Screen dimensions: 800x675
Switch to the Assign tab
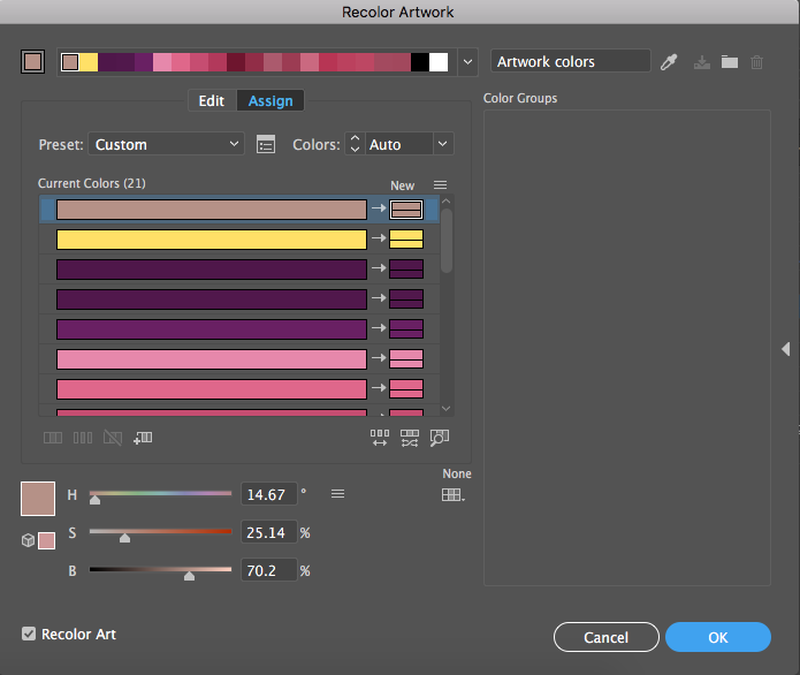pyautogui.click(x=270, y=101)
